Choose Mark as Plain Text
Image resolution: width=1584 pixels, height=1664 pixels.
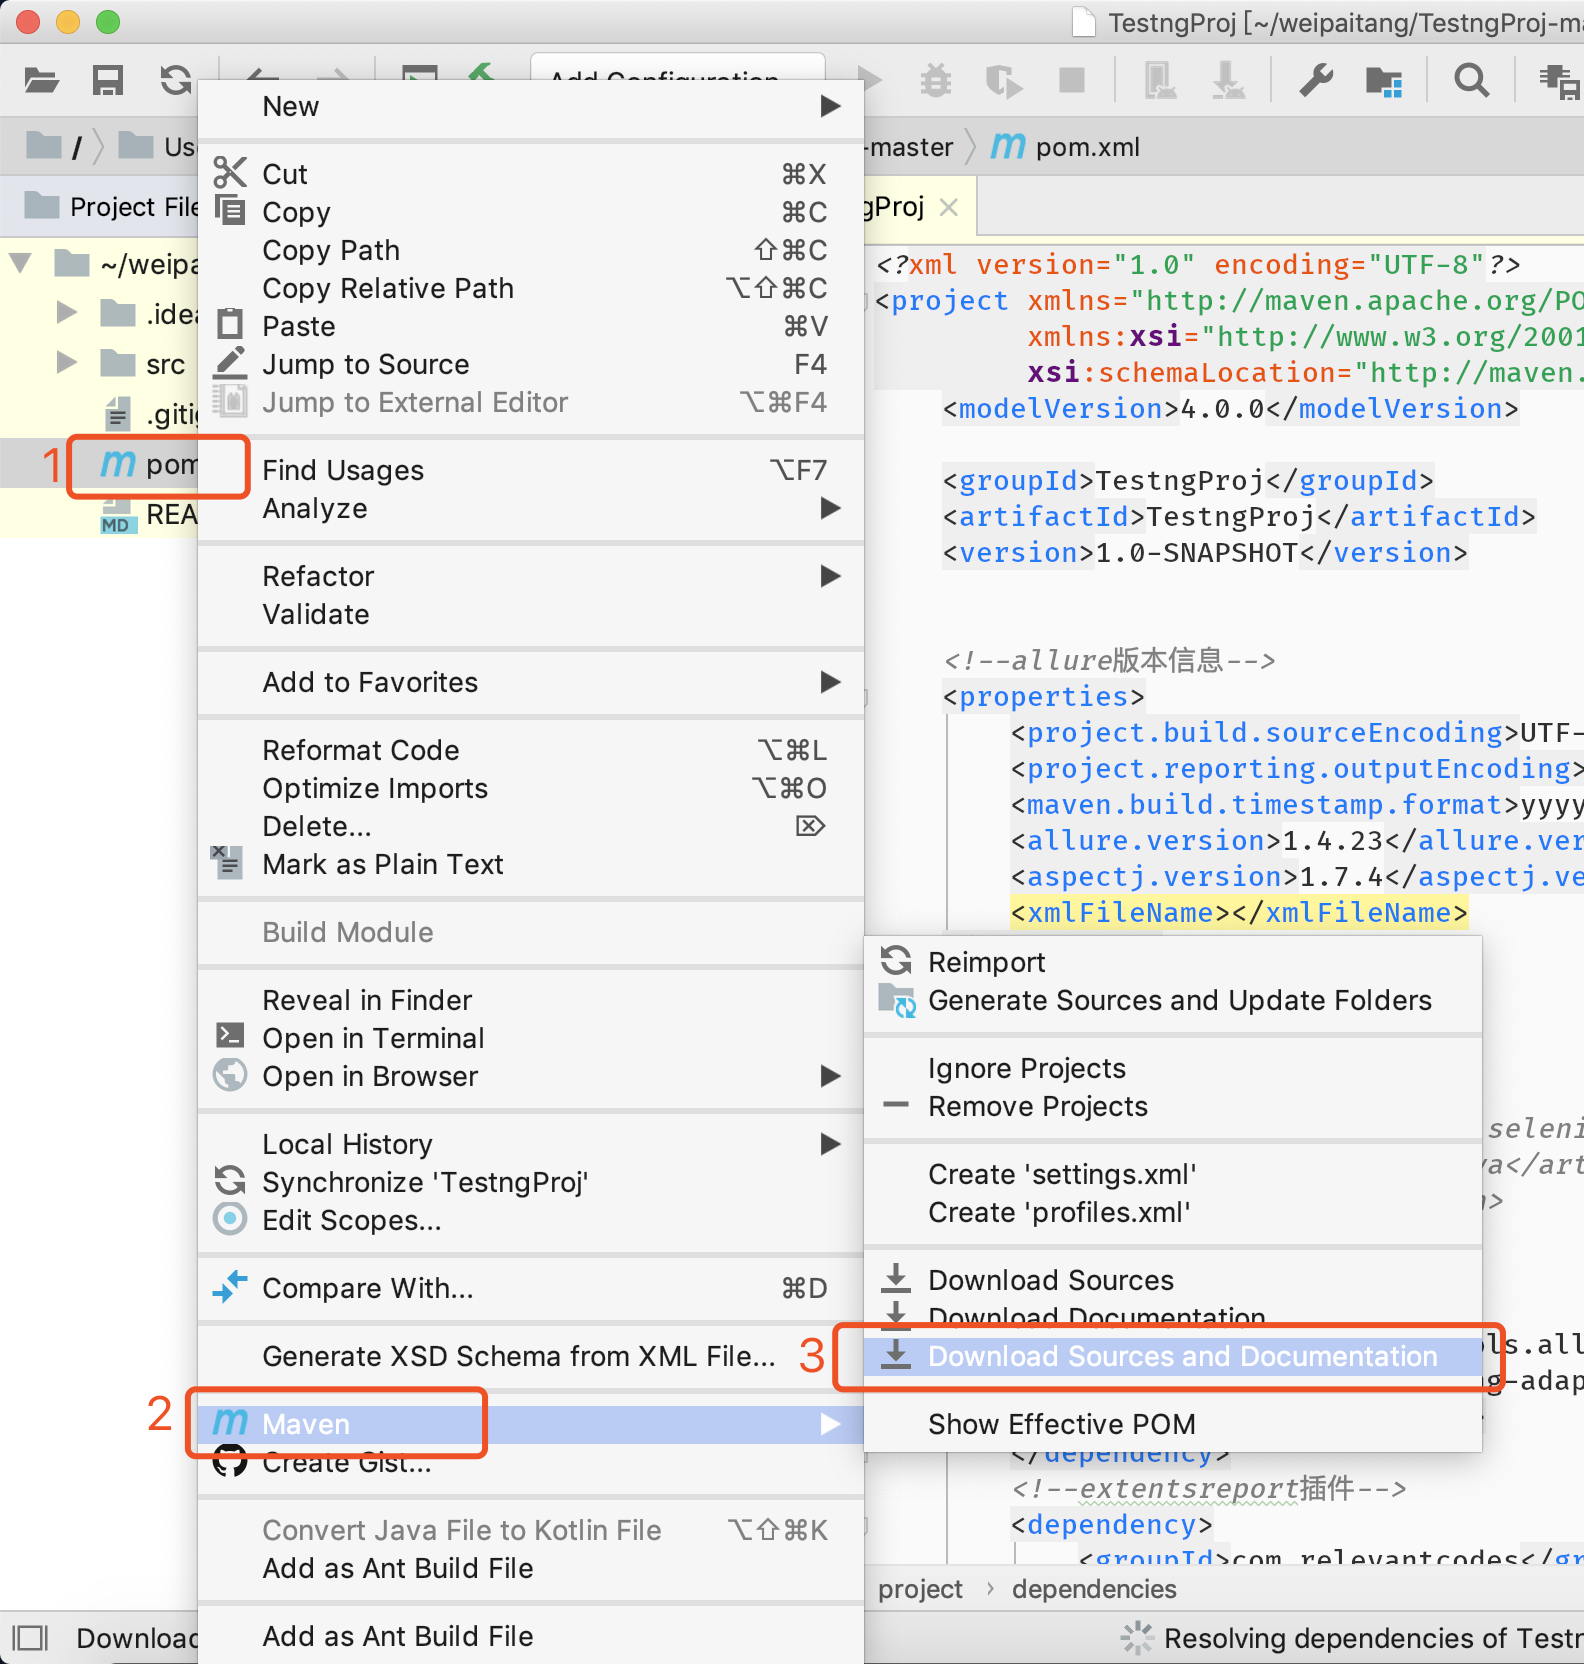tap(531, 864)
